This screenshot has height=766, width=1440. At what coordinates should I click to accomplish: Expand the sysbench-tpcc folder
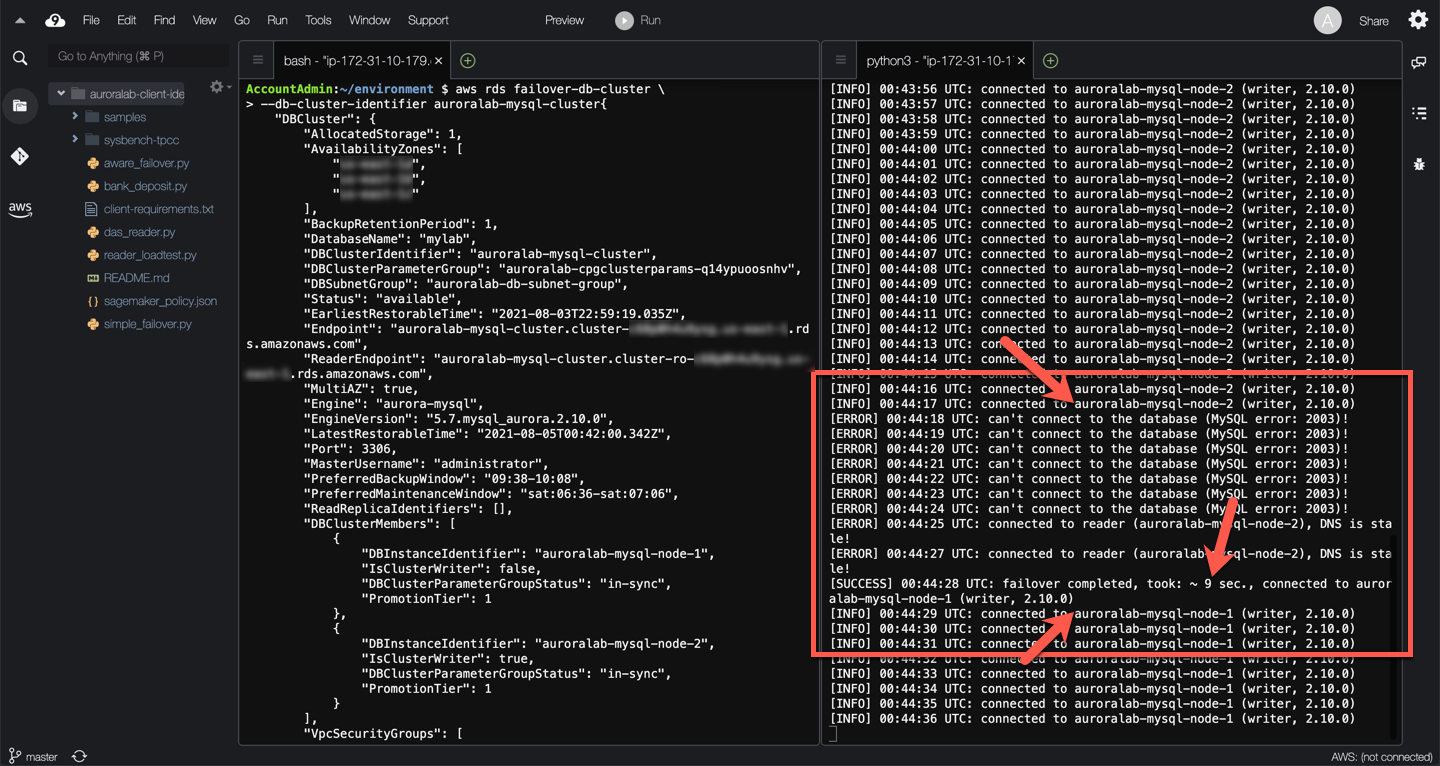pyautogui.click(x=75, y=140)
